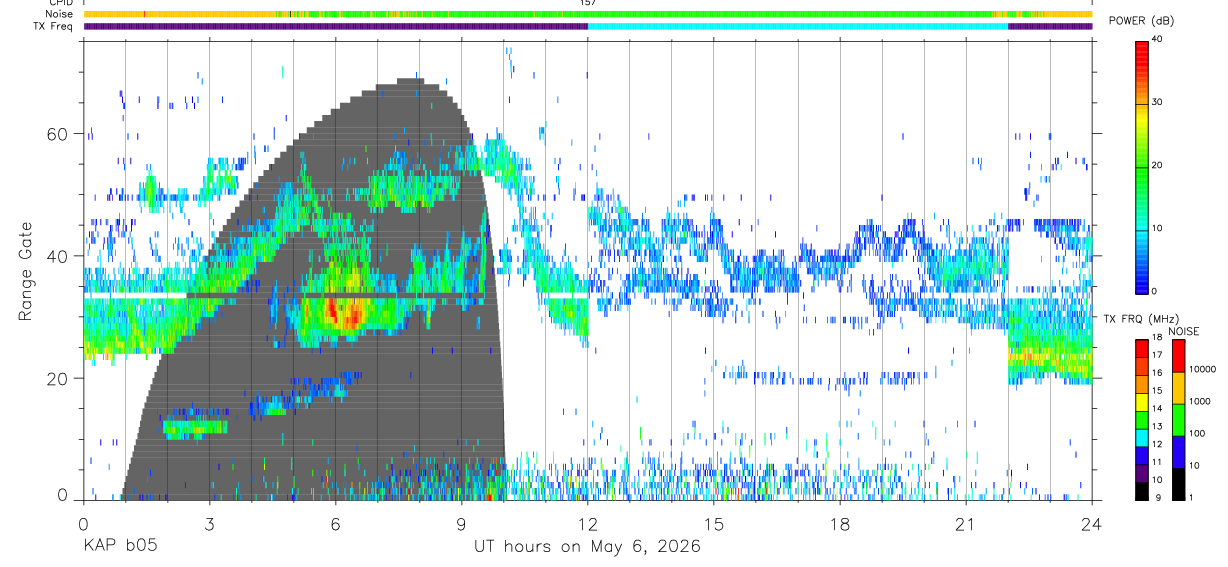Image resolution: width=1228 pixels, height=567 pixels.
Task: Click the 12 tick on UT hours axis
Action: point(588,523)
